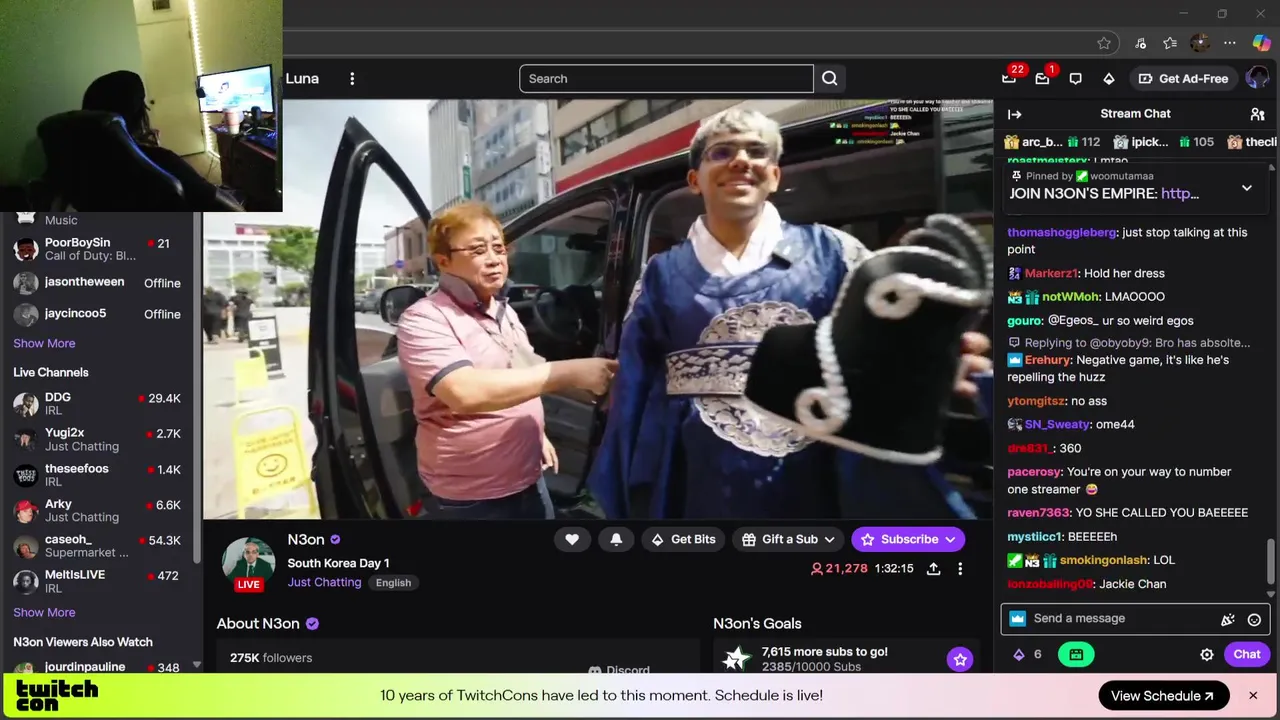Image resolution: width=1280 pixels, height=720 pixels.
Task: Open Arky channel in sidebar
Action: pos(98,510)
